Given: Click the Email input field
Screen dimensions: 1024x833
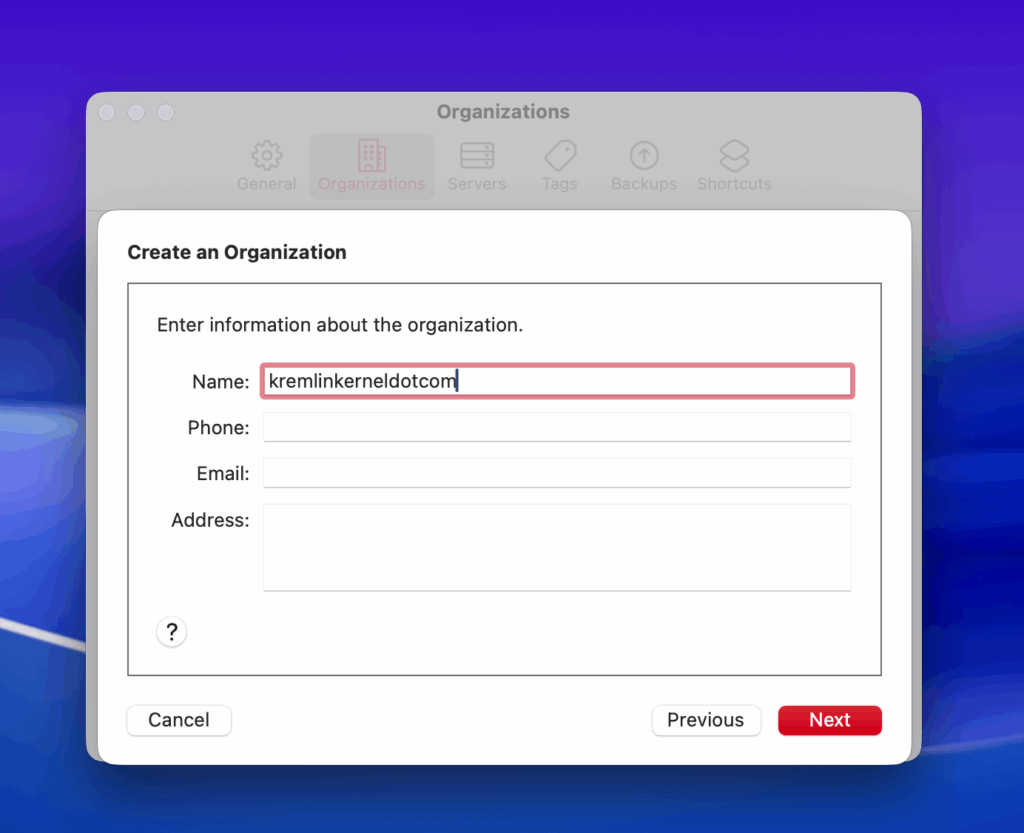Looking at the screenshot, I should click(x=556, y=473).
